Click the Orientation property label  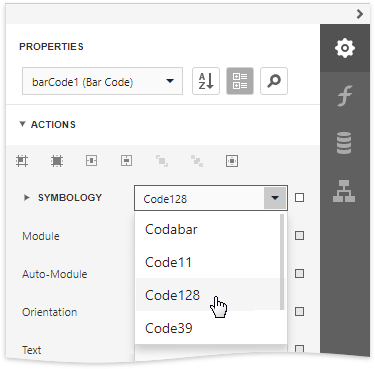(x=50, y=312)
